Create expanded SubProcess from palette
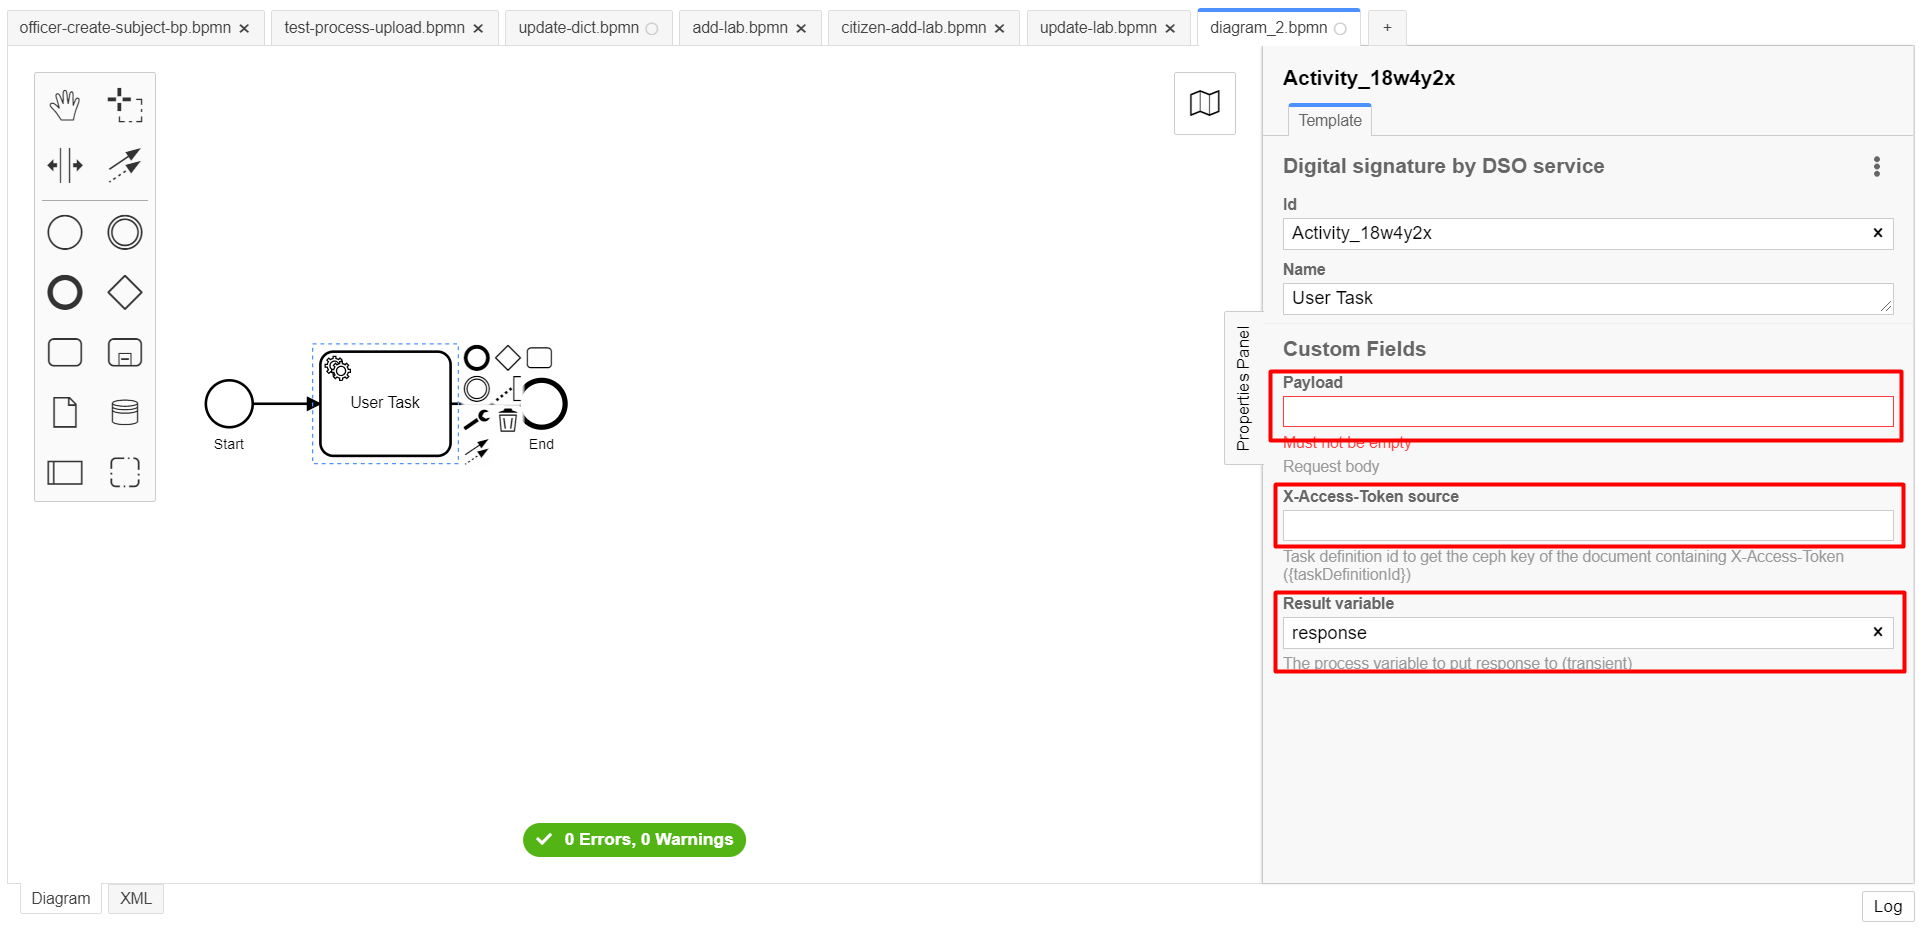1919x928 pixels. pos(125,353)
